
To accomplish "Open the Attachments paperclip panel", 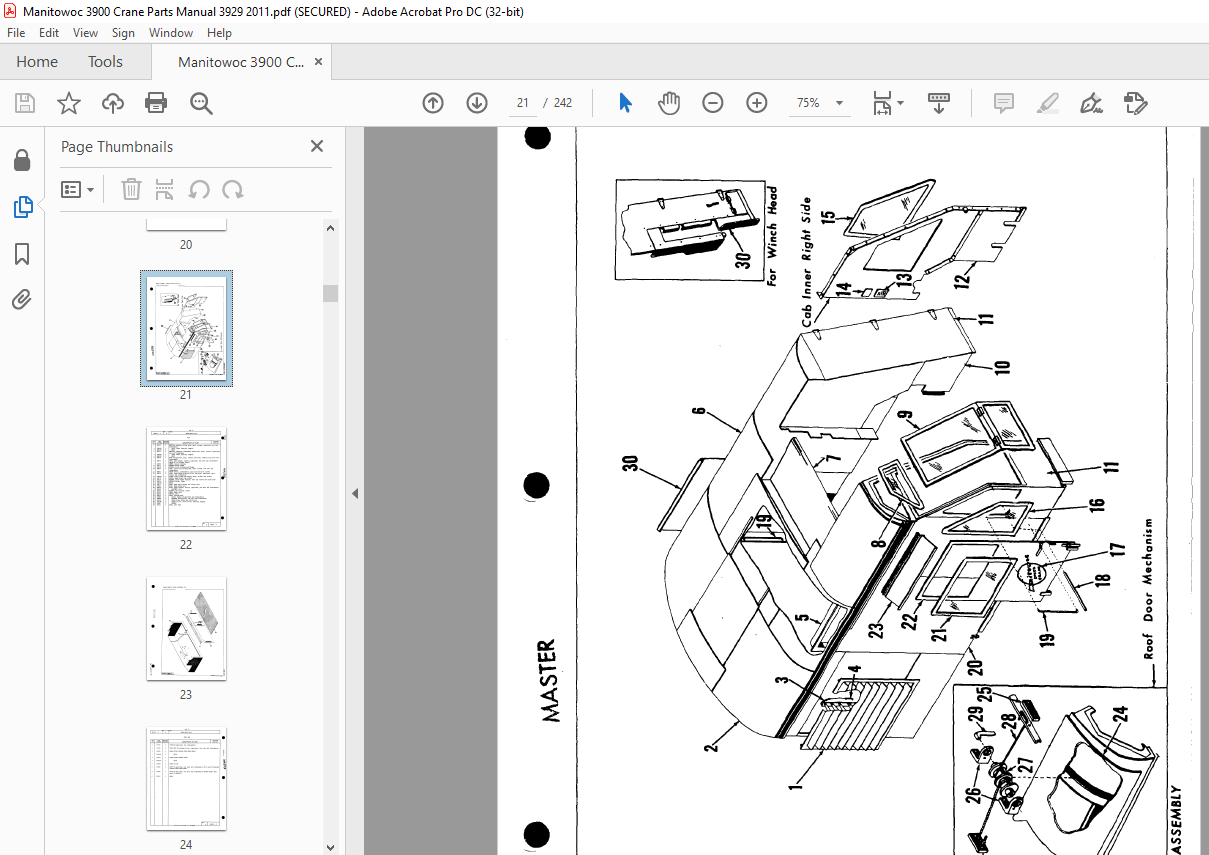I will click(x=22, y=299).
